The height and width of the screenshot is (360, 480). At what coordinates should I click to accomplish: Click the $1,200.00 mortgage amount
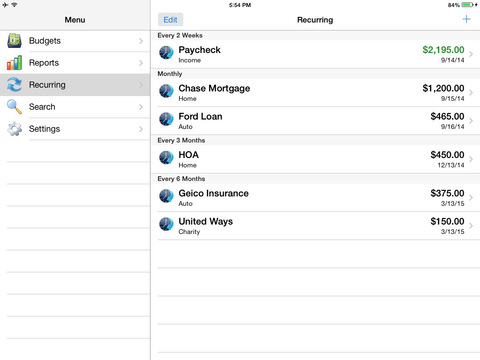pyautogui.click(x=443, y=88)
